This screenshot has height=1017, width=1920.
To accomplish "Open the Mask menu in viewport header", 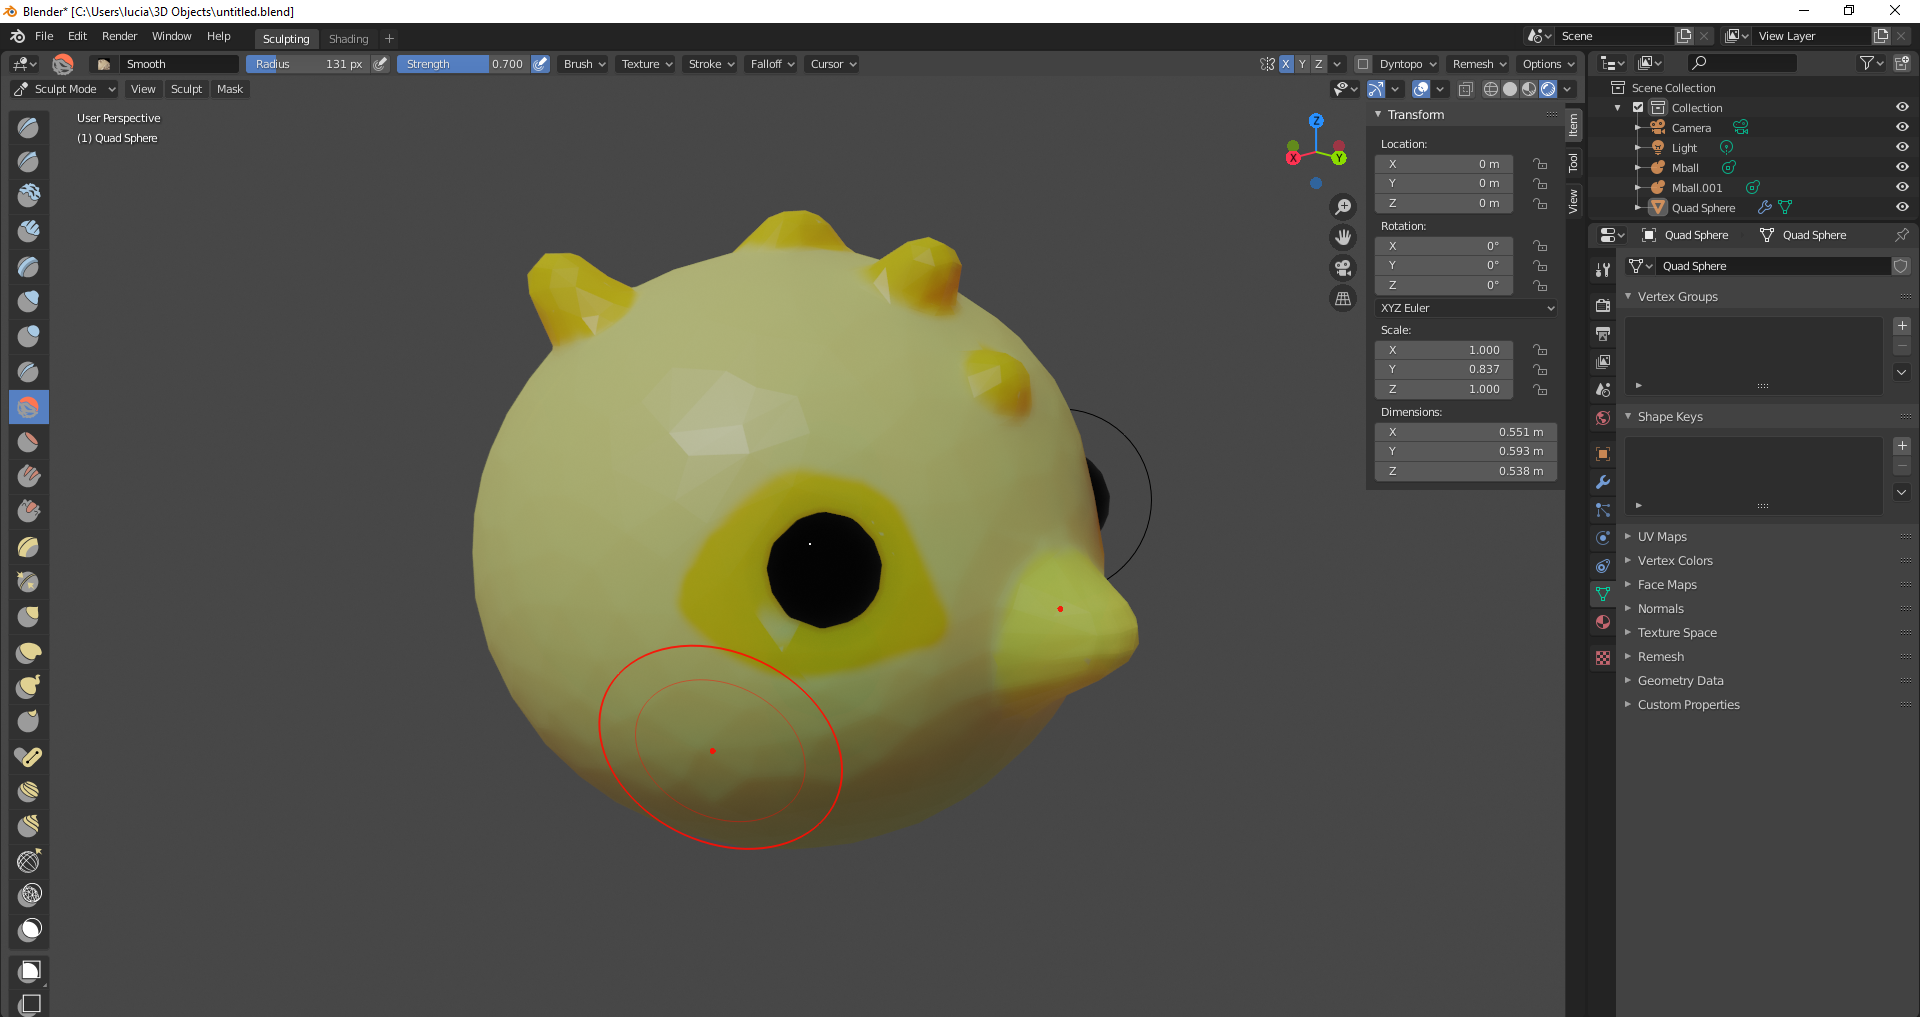I will (230, 89).
